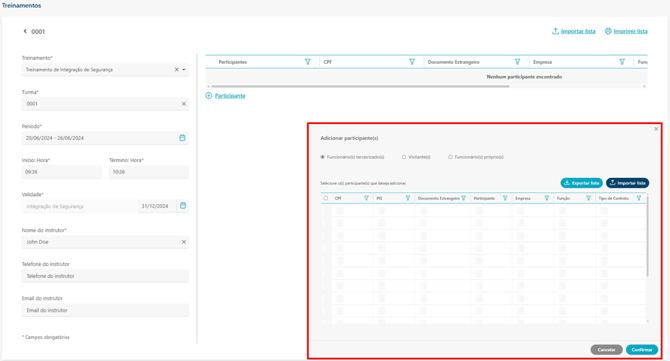Close the Adicionar participante(s) dialog
Viewport: 670px width, 361px height.
tap(656, 129)
